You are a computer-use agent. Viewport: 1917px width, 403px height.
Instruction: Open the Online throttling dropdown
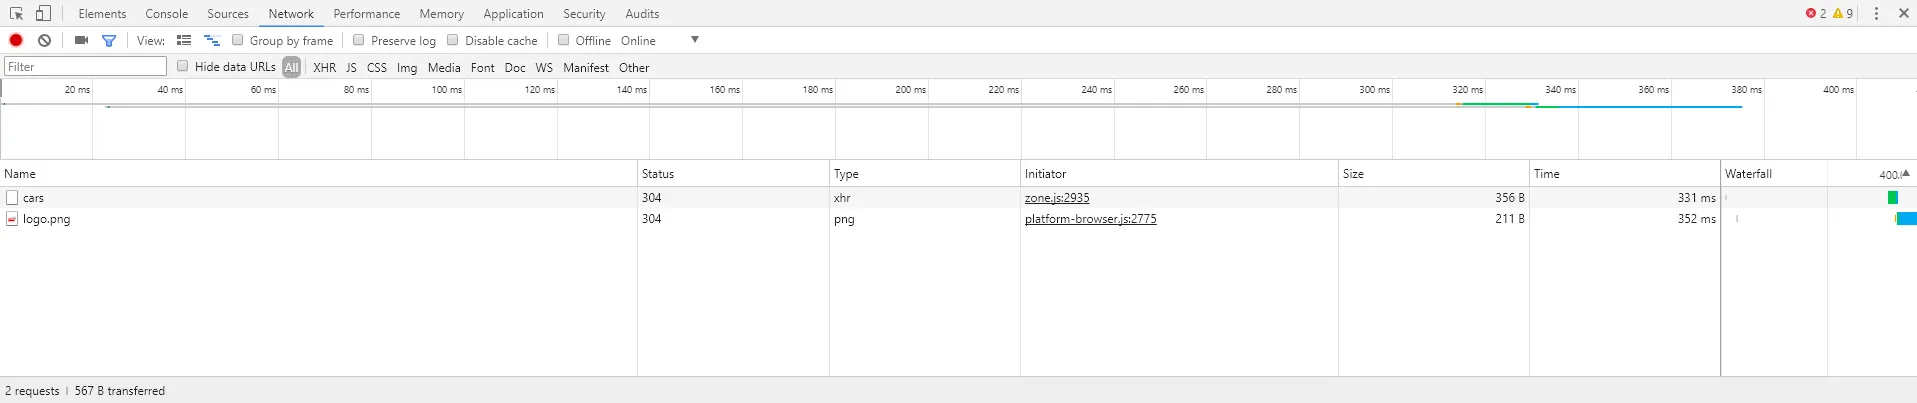point(694,40)
